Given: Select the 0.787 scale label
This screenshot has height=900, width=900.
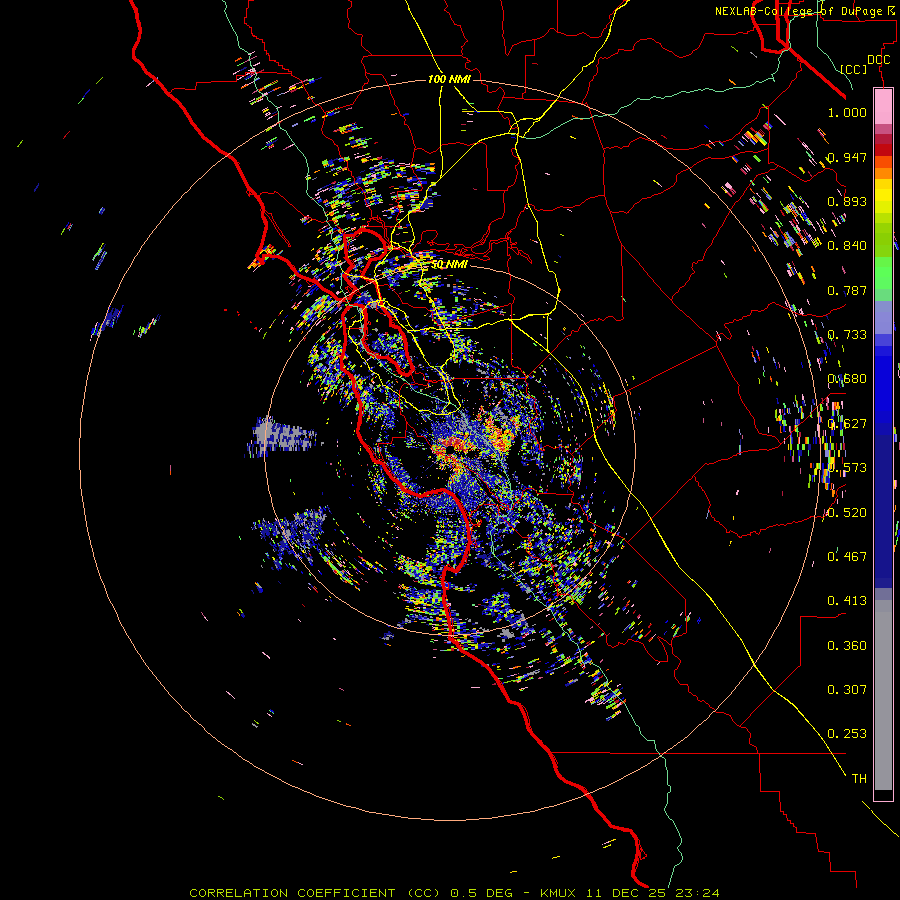Looking at the screenshot, I should pos(847,290).
